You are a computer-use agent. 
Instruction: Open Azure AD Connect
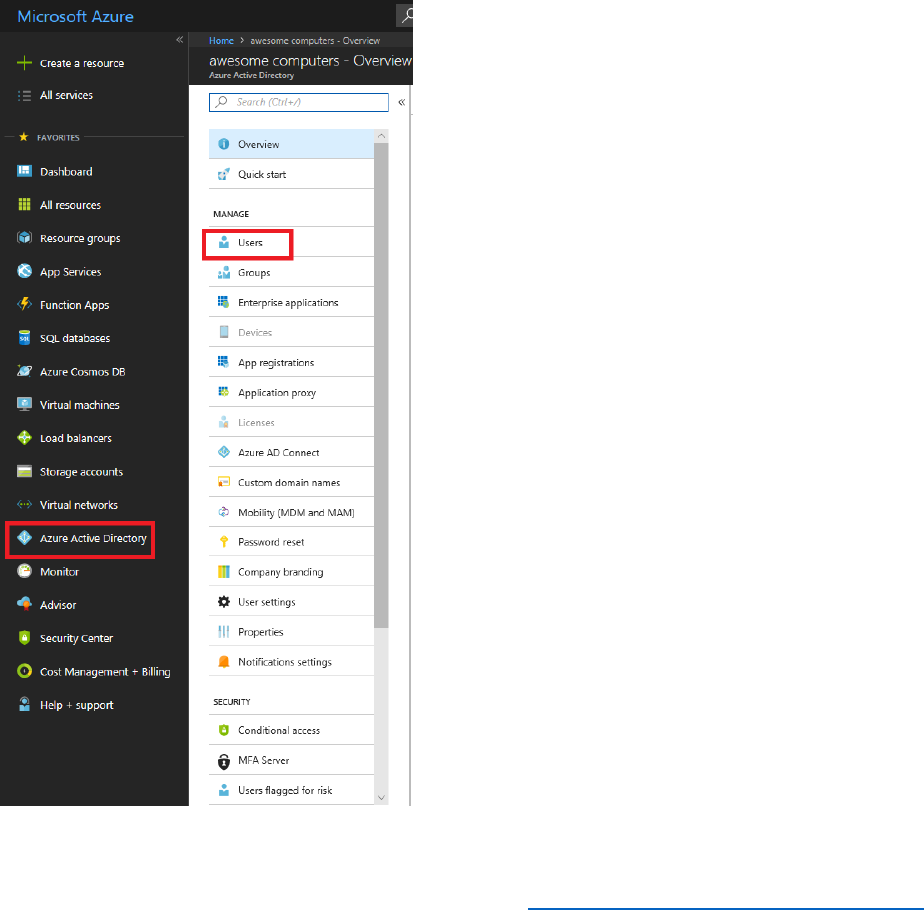(x=291, y=452)
